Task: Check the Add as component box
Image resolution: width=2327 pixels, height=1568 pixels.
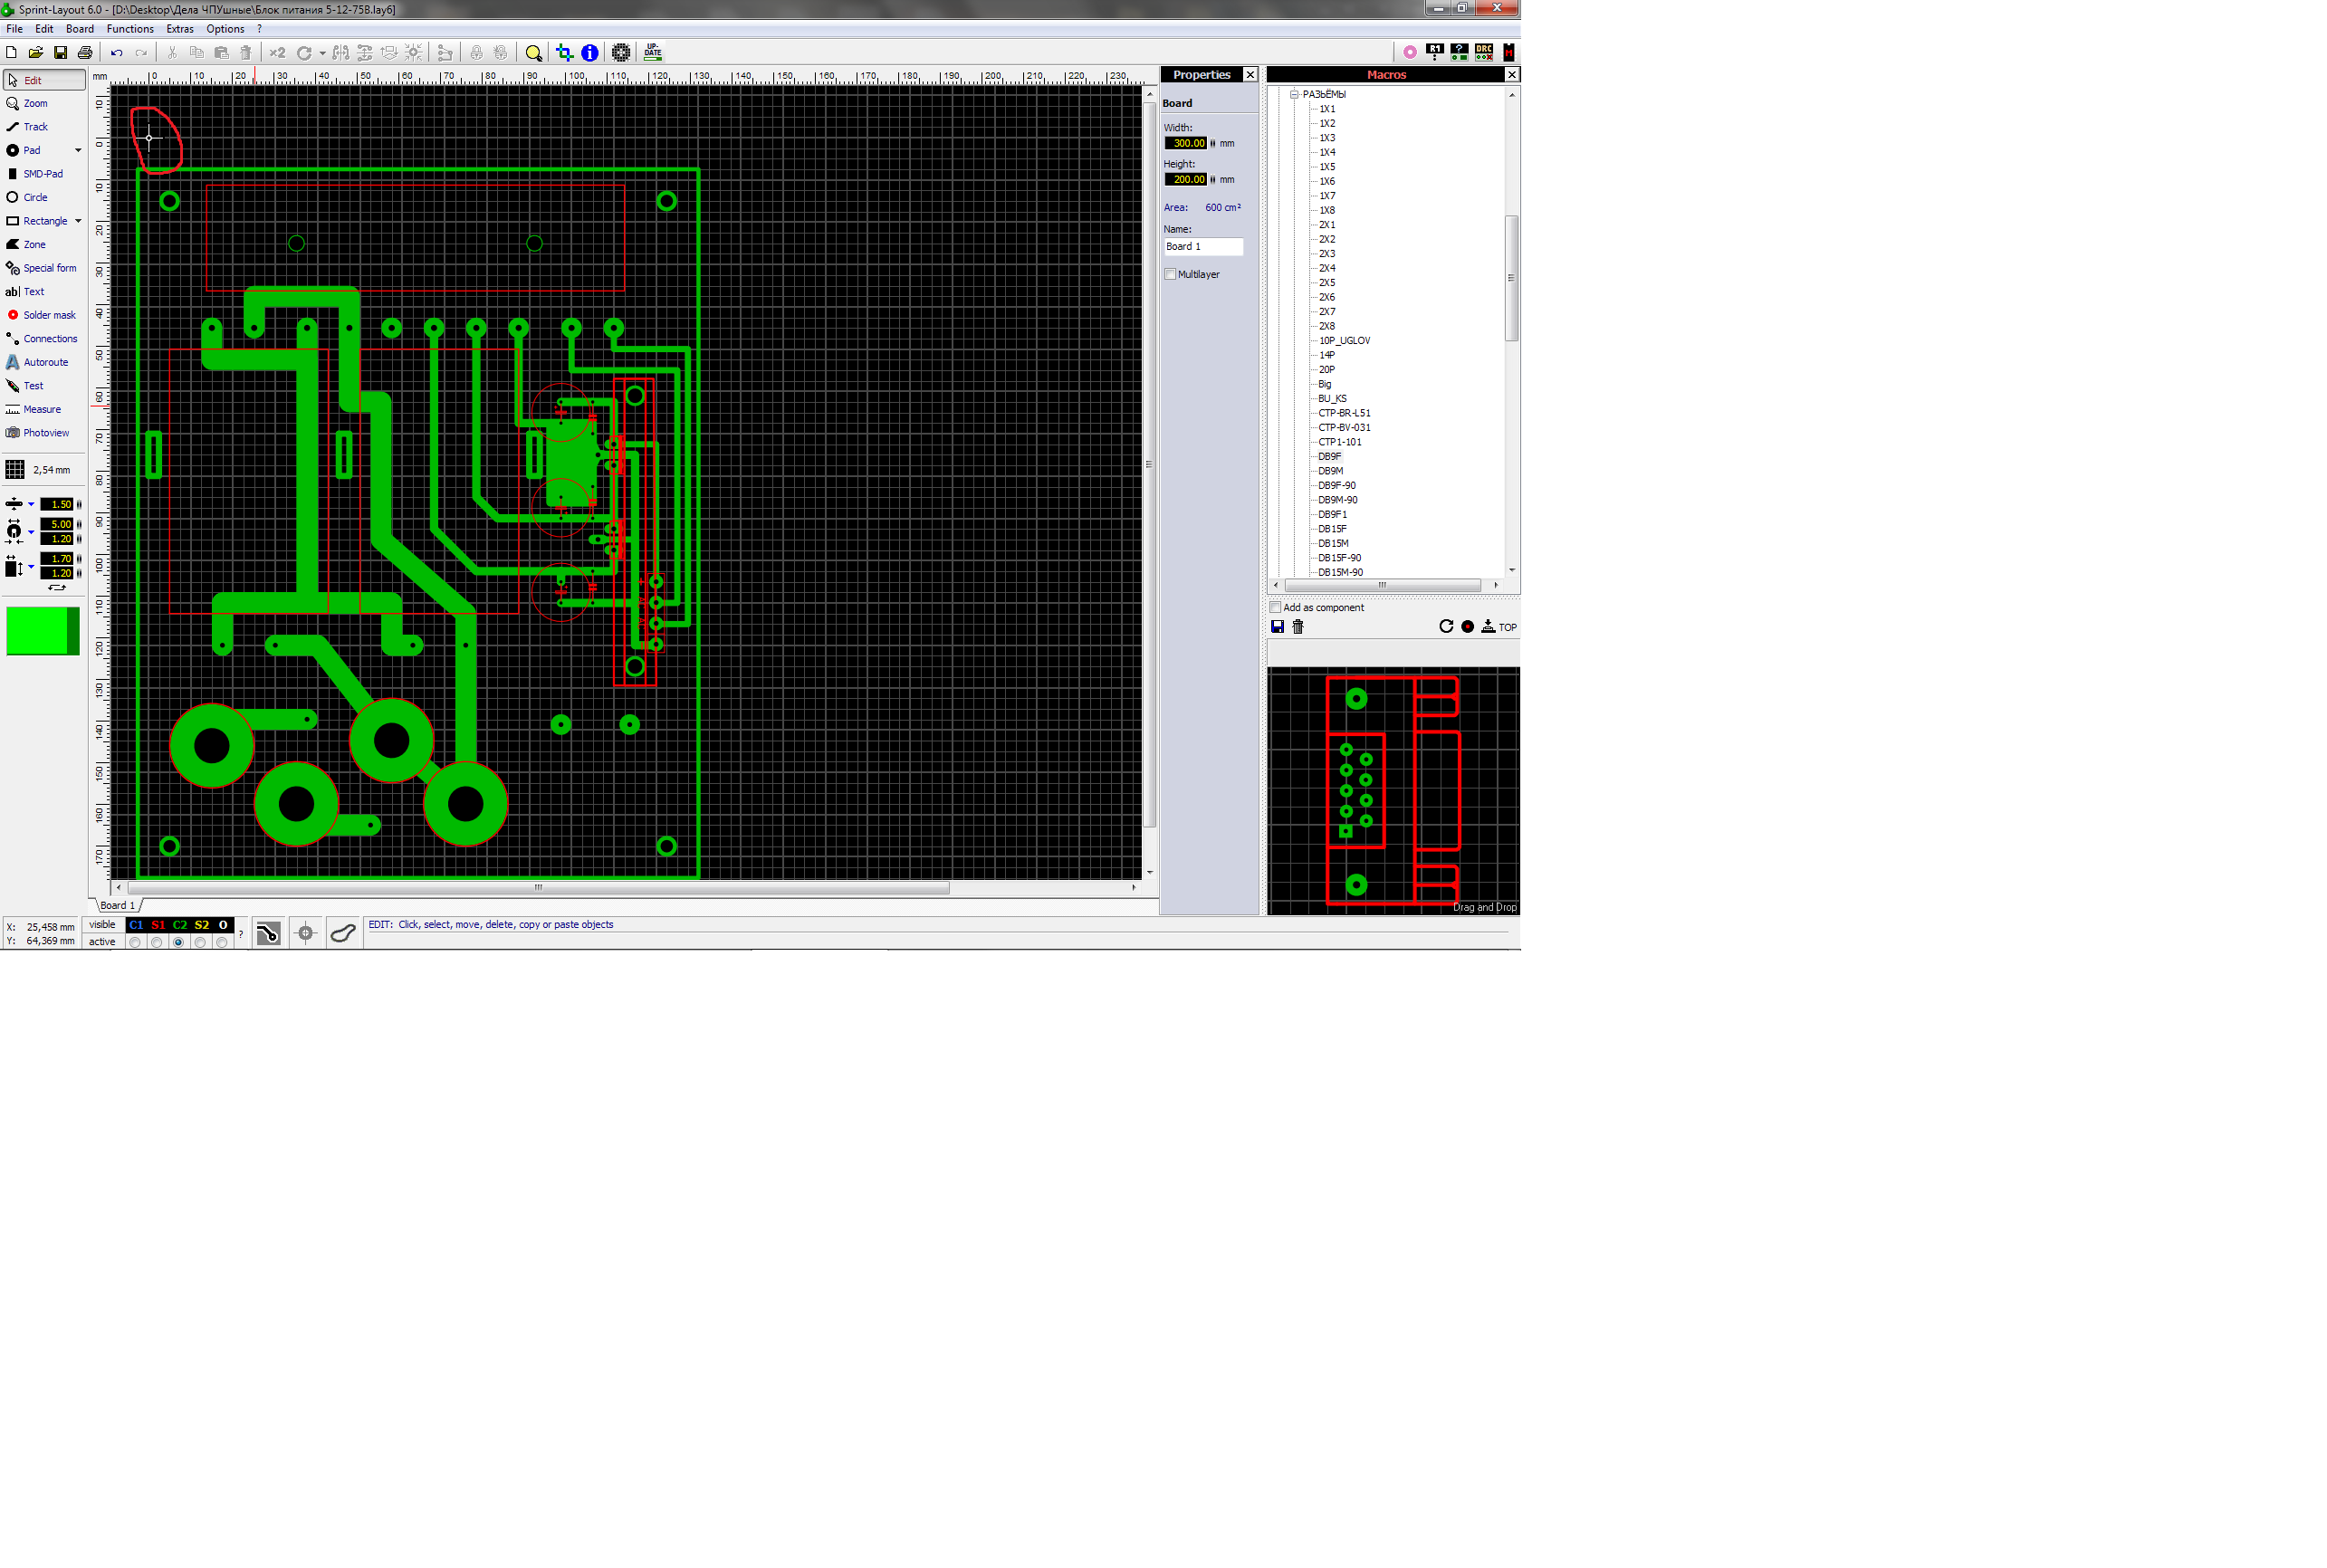Action: (1275, 607)
